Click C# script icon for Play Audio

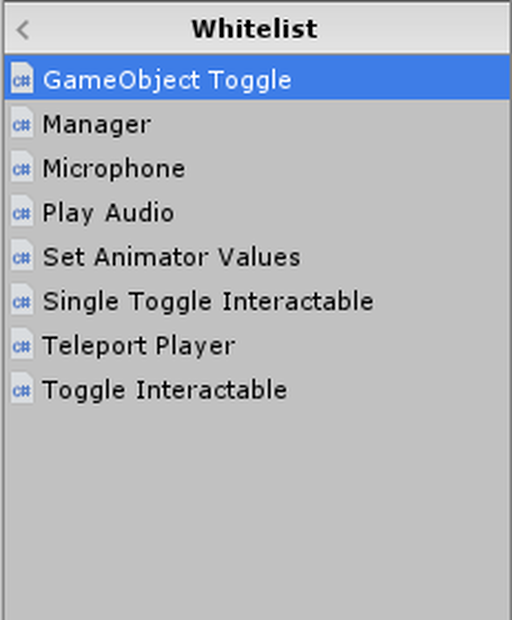[x=22, y=211]
